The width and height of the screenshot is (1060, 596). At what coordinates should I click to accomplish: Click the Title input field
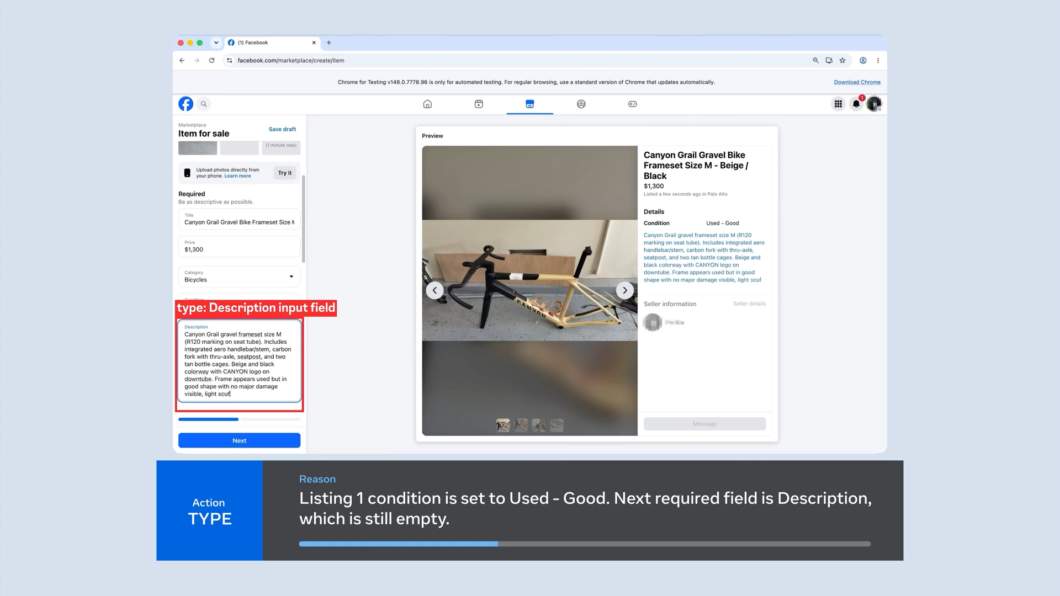(x=239, y=219)
